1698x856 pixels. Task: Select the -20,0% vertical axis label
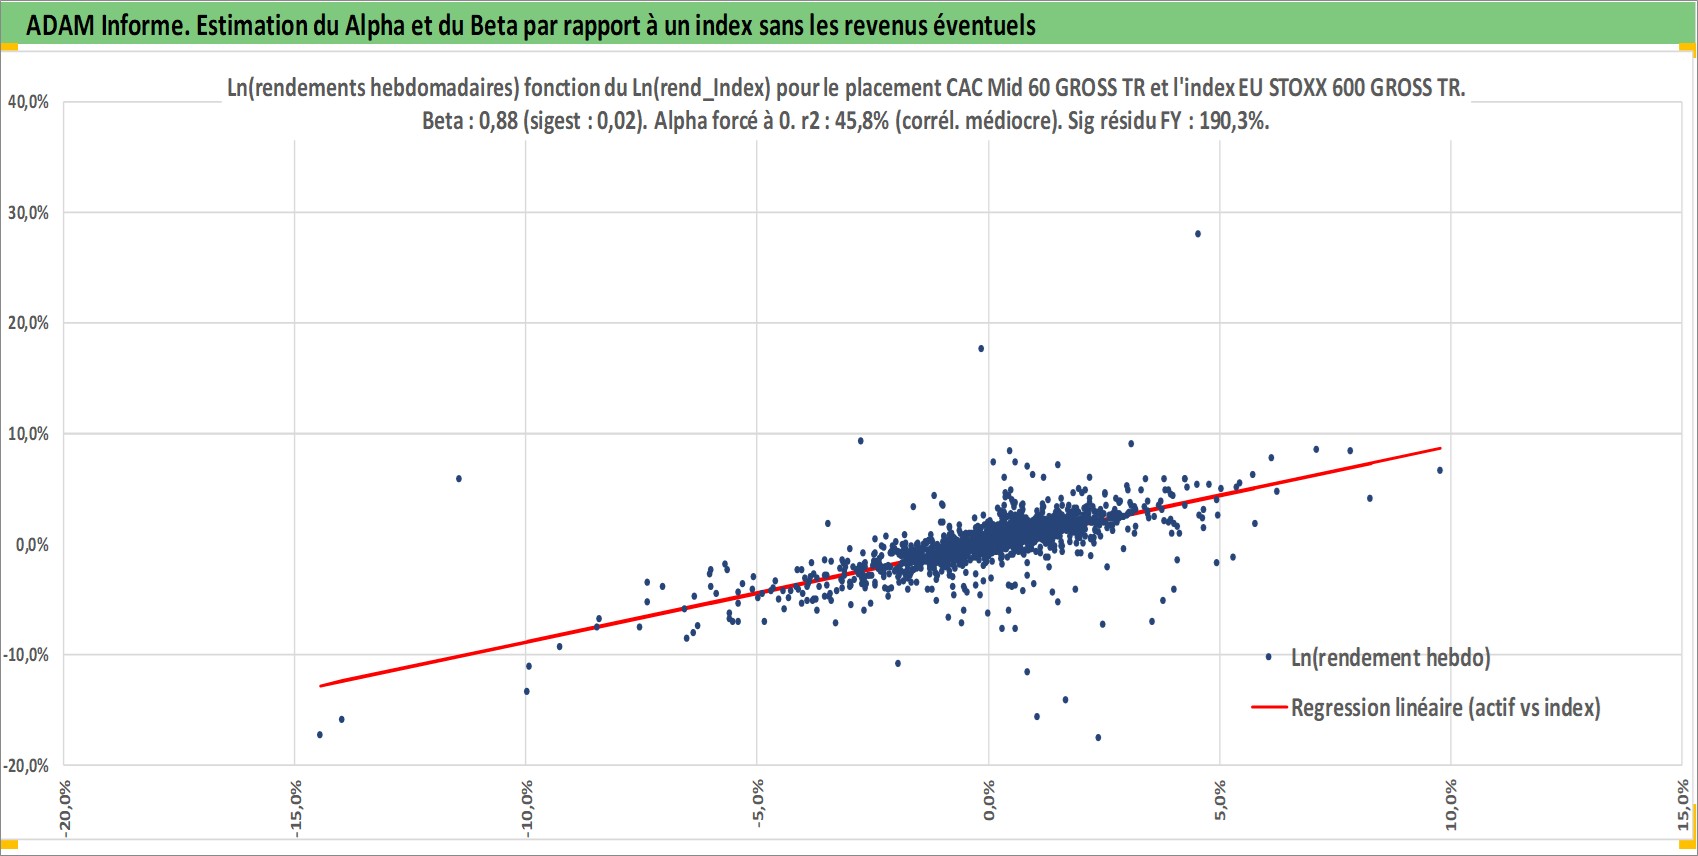[26, 766]
